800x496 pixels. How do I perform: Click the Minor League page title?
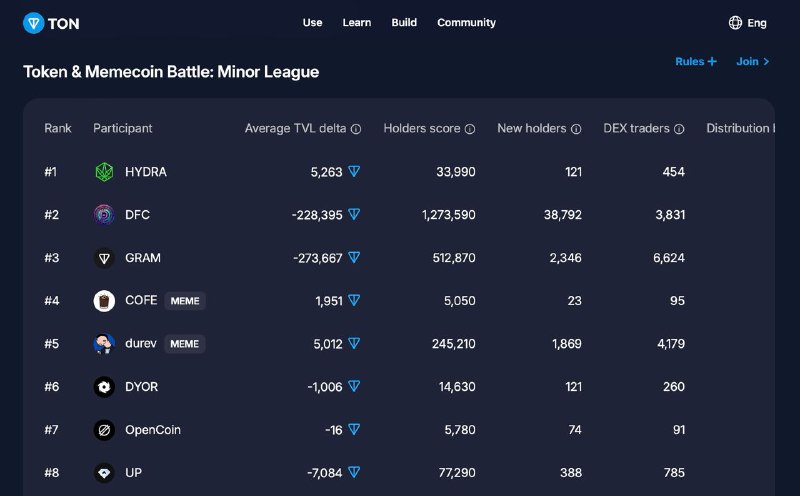[171, 72]
